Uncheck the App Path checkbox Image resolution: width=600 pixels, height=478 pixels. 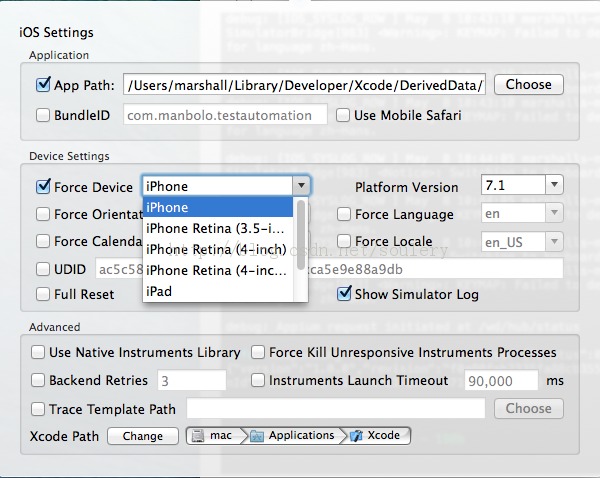43,85
